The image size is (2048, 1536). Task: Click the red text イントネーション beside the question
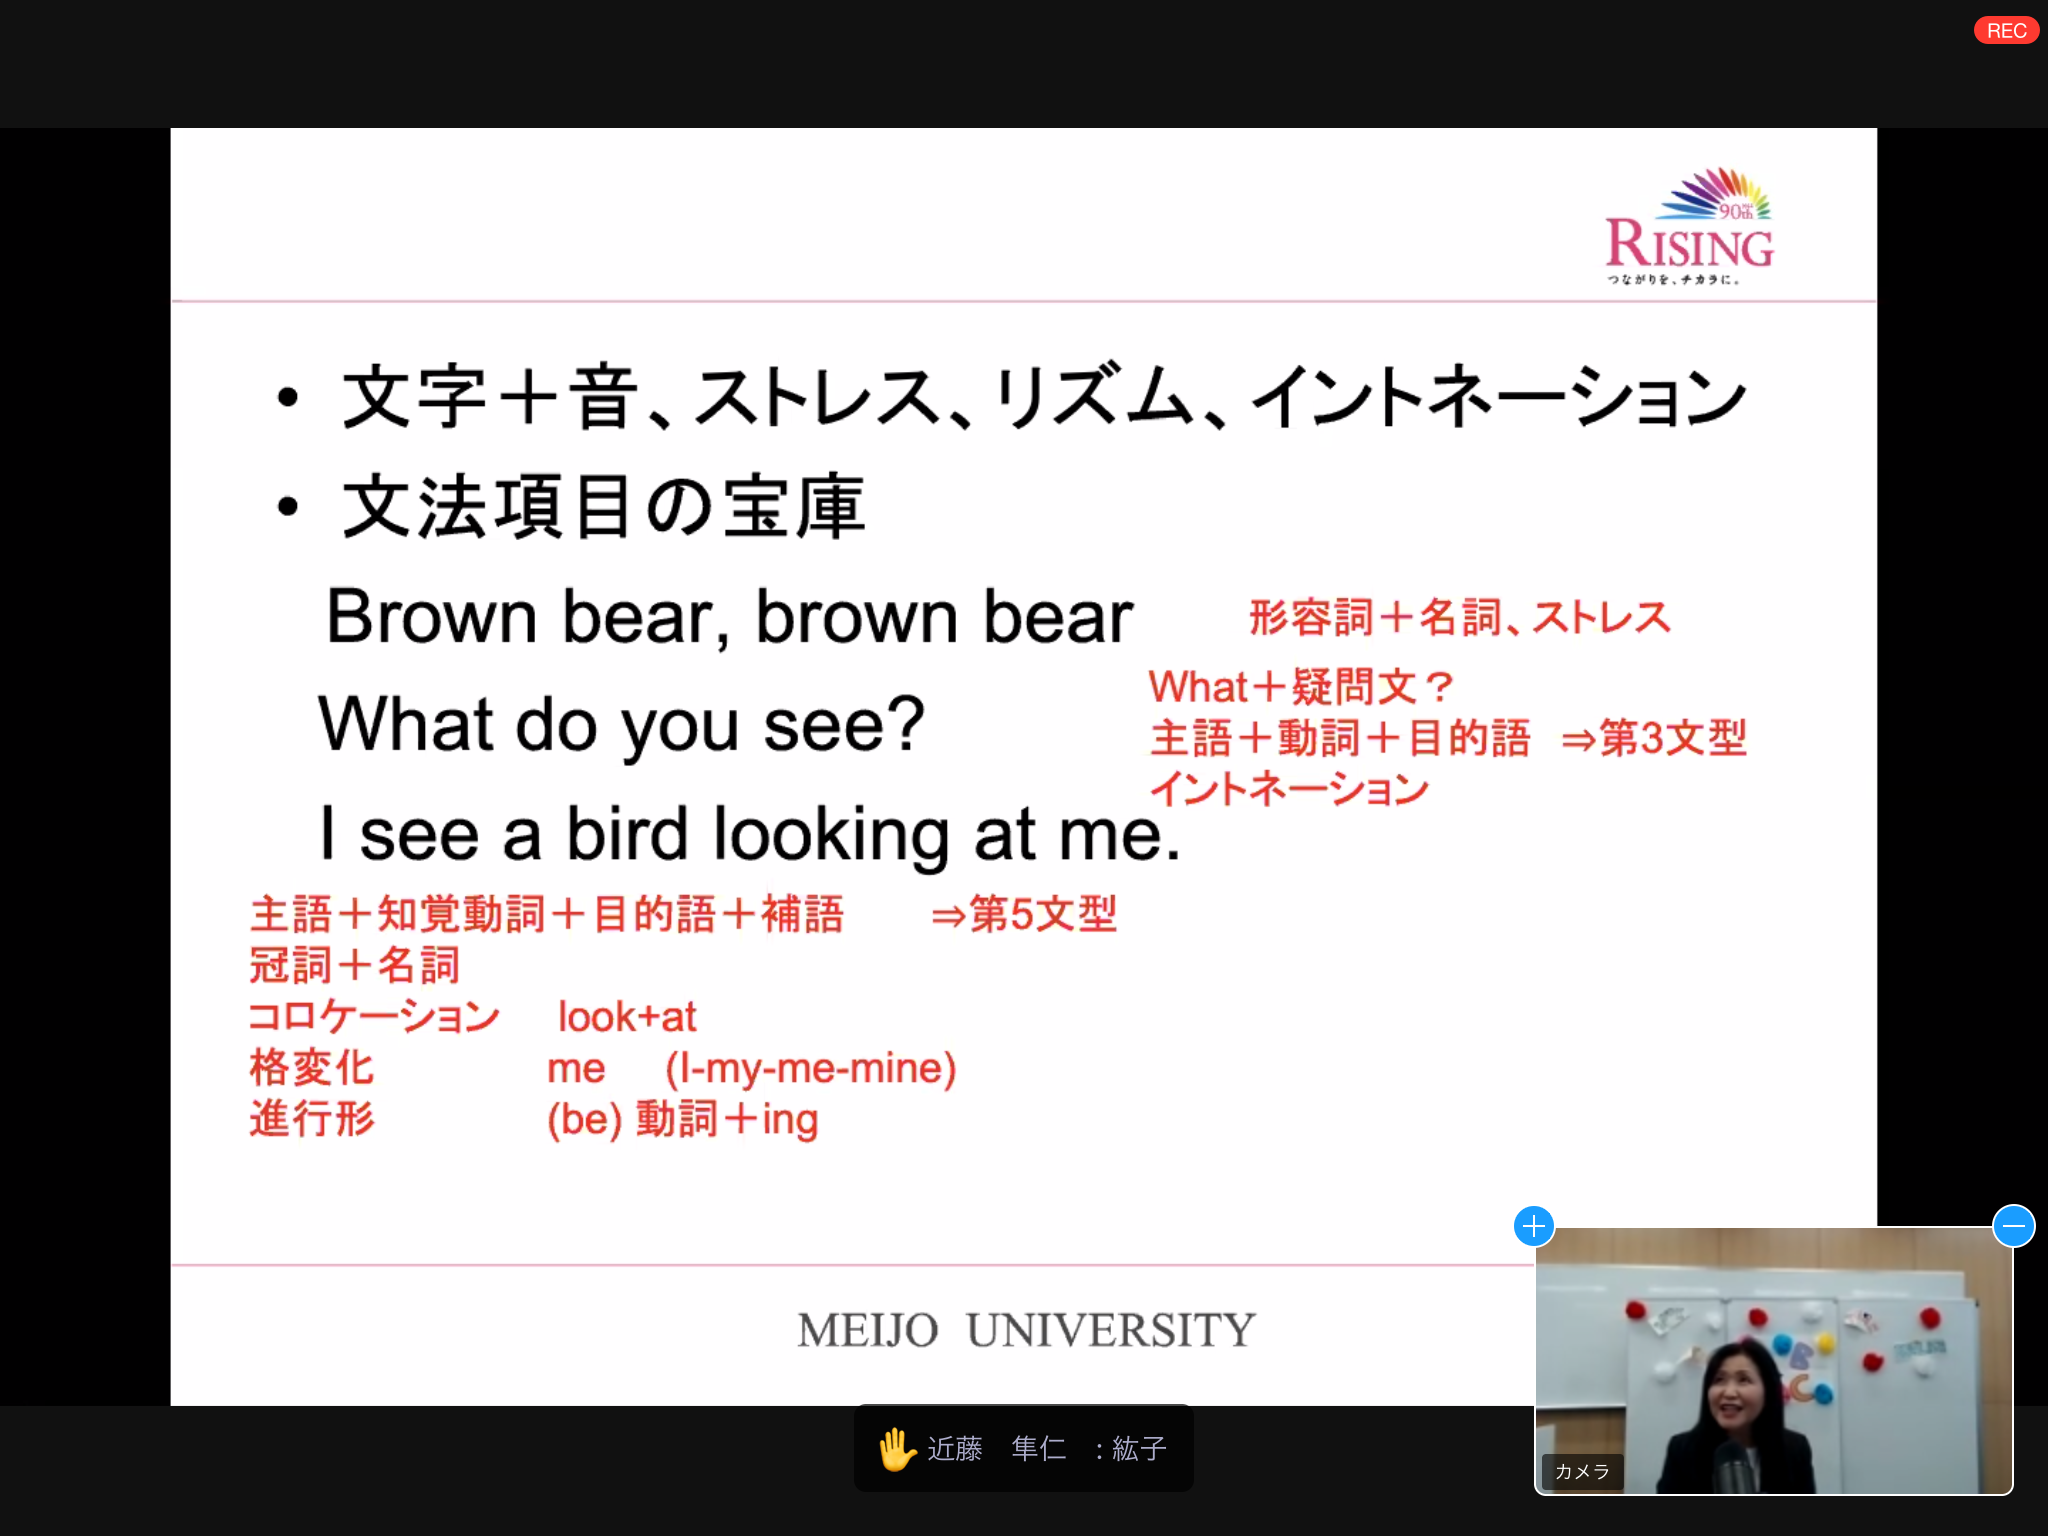[1290, 789]
